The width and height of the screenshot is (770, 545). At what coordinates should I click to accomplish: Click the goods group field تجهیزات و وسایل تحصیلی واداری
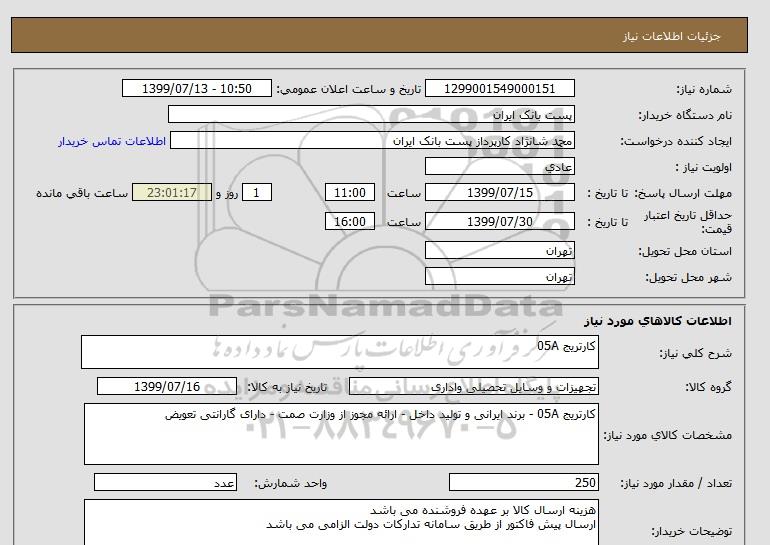(474, 386)
